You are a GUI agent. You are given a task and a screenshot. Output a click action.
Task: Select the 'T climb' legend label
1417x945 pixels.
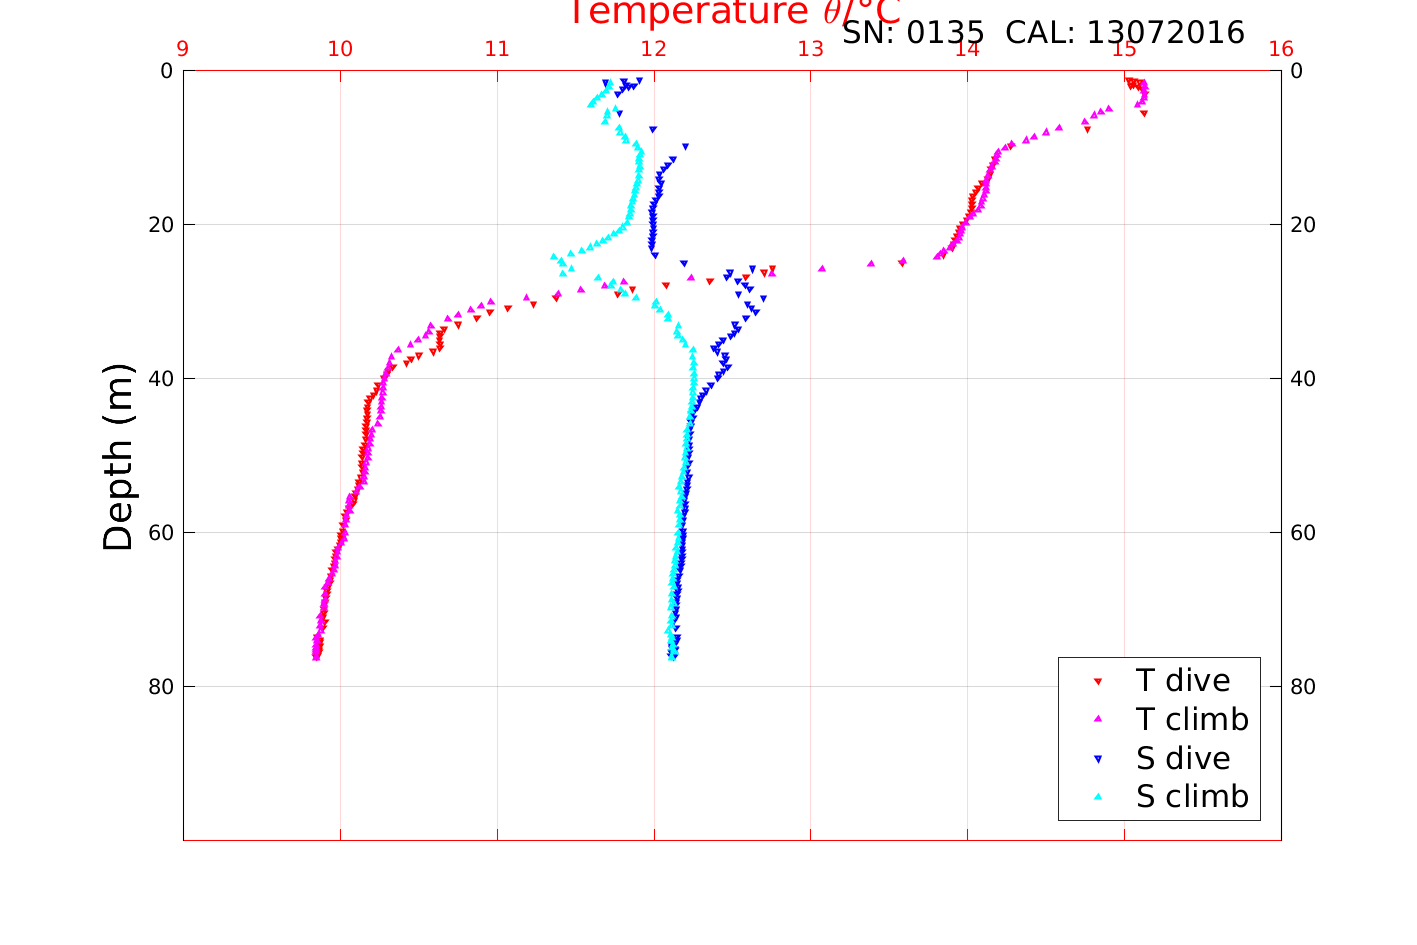[x=1192, y=719]
